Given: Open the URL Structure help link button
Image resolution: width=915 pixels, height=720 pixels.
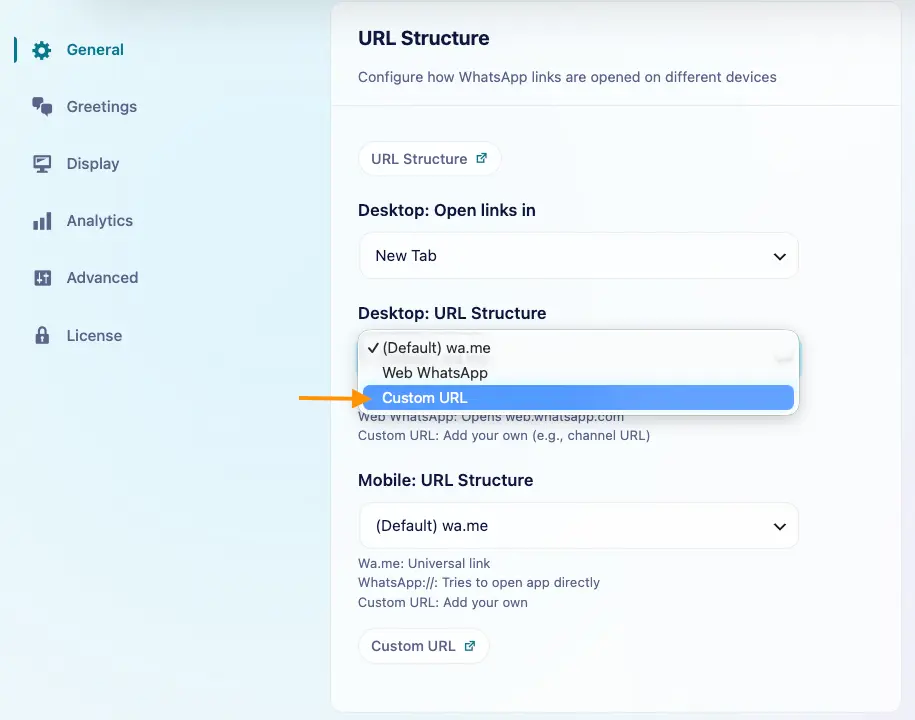Looking at the screenshot, I should [429, 159].
